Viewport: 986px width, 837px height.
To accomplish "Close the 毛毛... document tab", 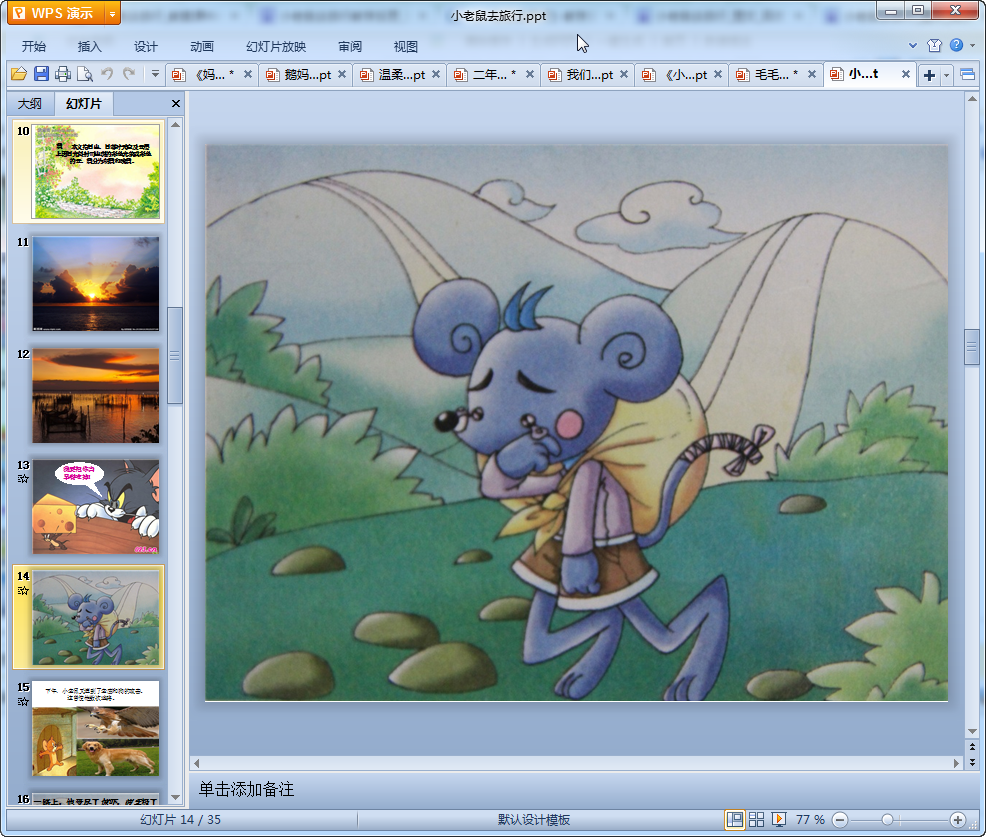I will (x=812, y=74).
